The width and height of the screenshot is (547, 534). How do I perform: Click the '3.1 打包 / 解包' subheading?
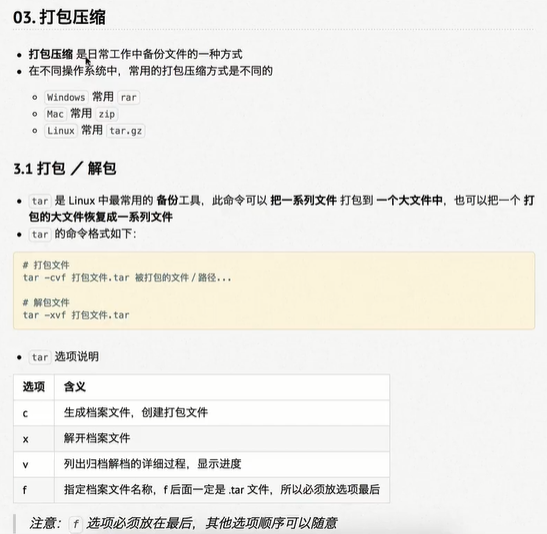65,169
